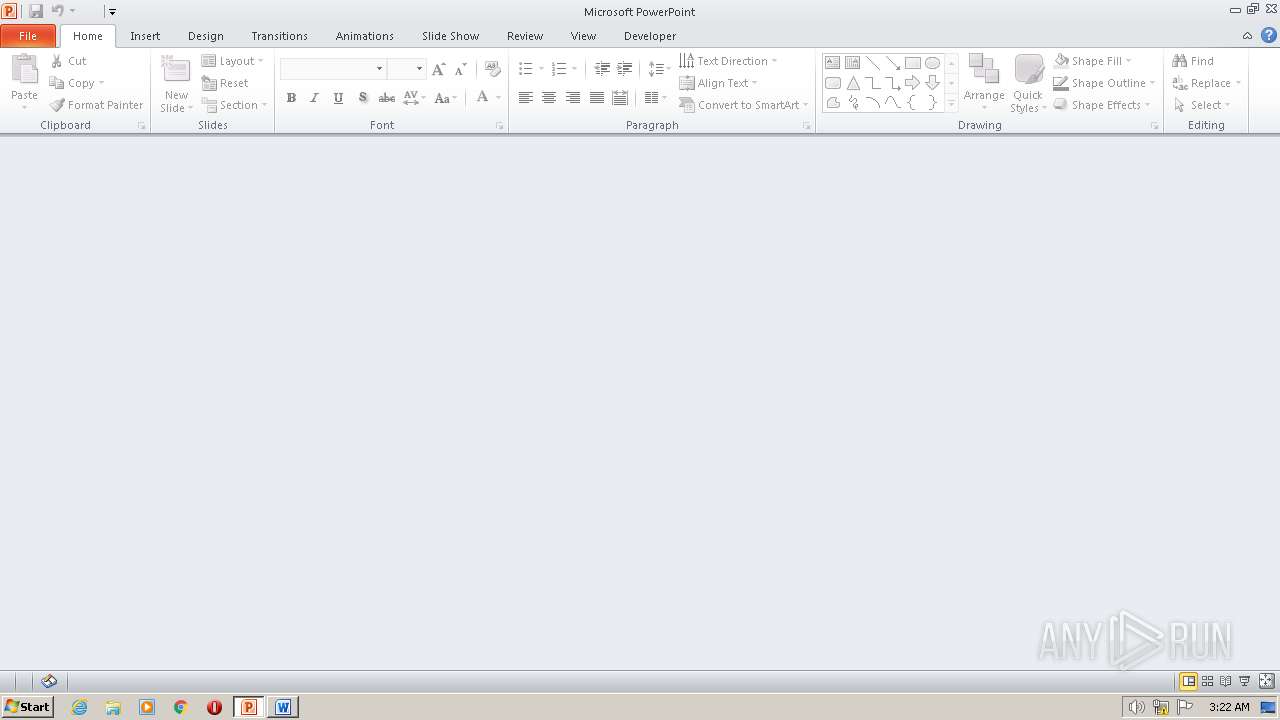Open Shape Fill color menu
1280x720 pixels.
[1092, 61]
